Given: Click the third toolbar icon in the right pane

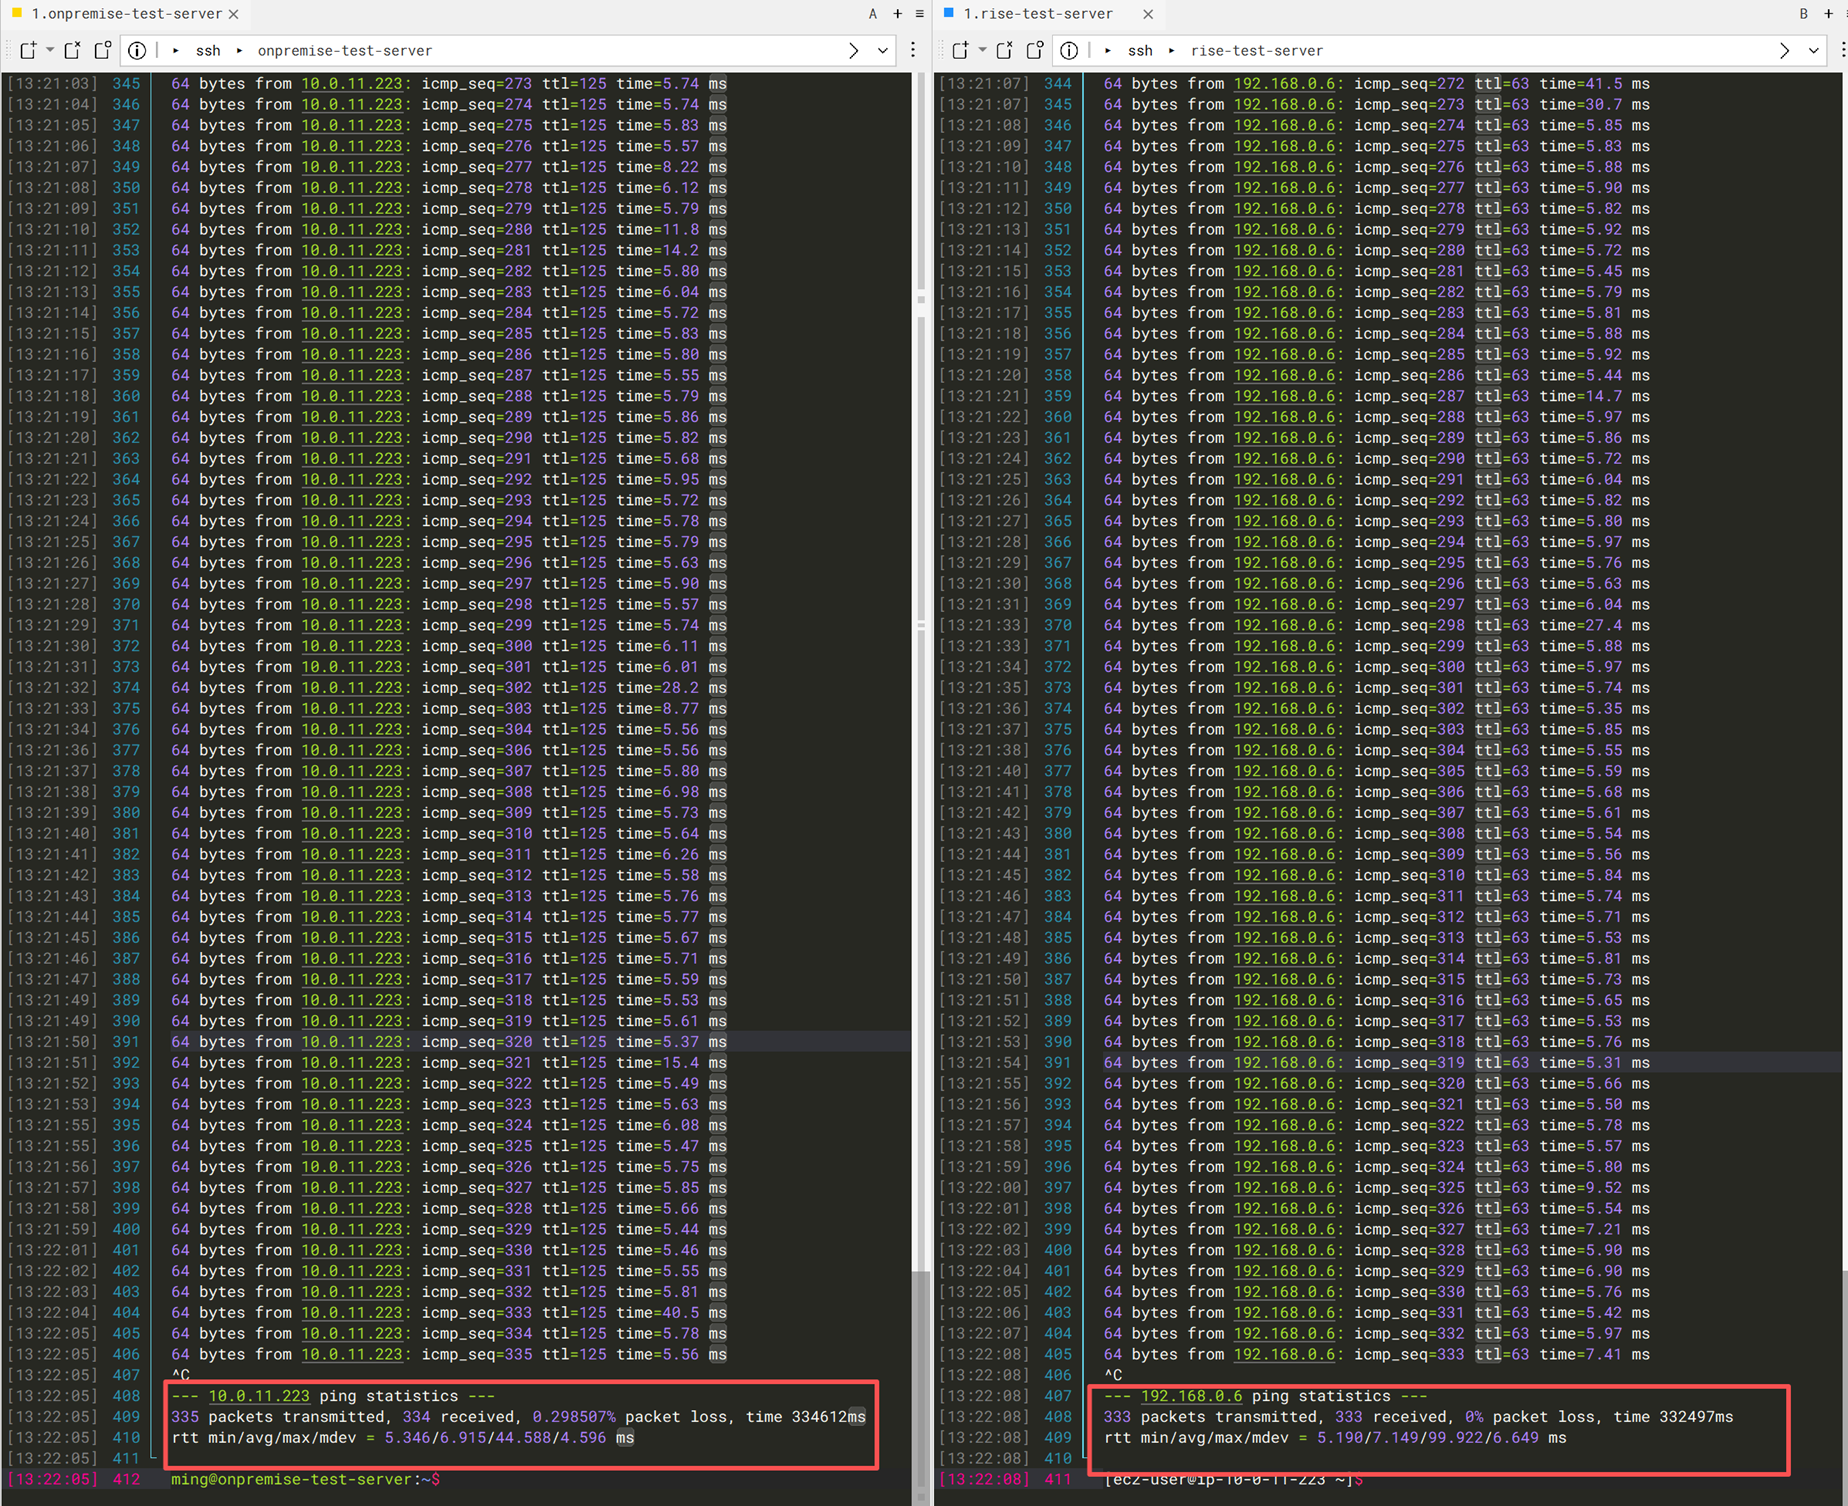Looking at the screenshot, I should click(1035, 50).
